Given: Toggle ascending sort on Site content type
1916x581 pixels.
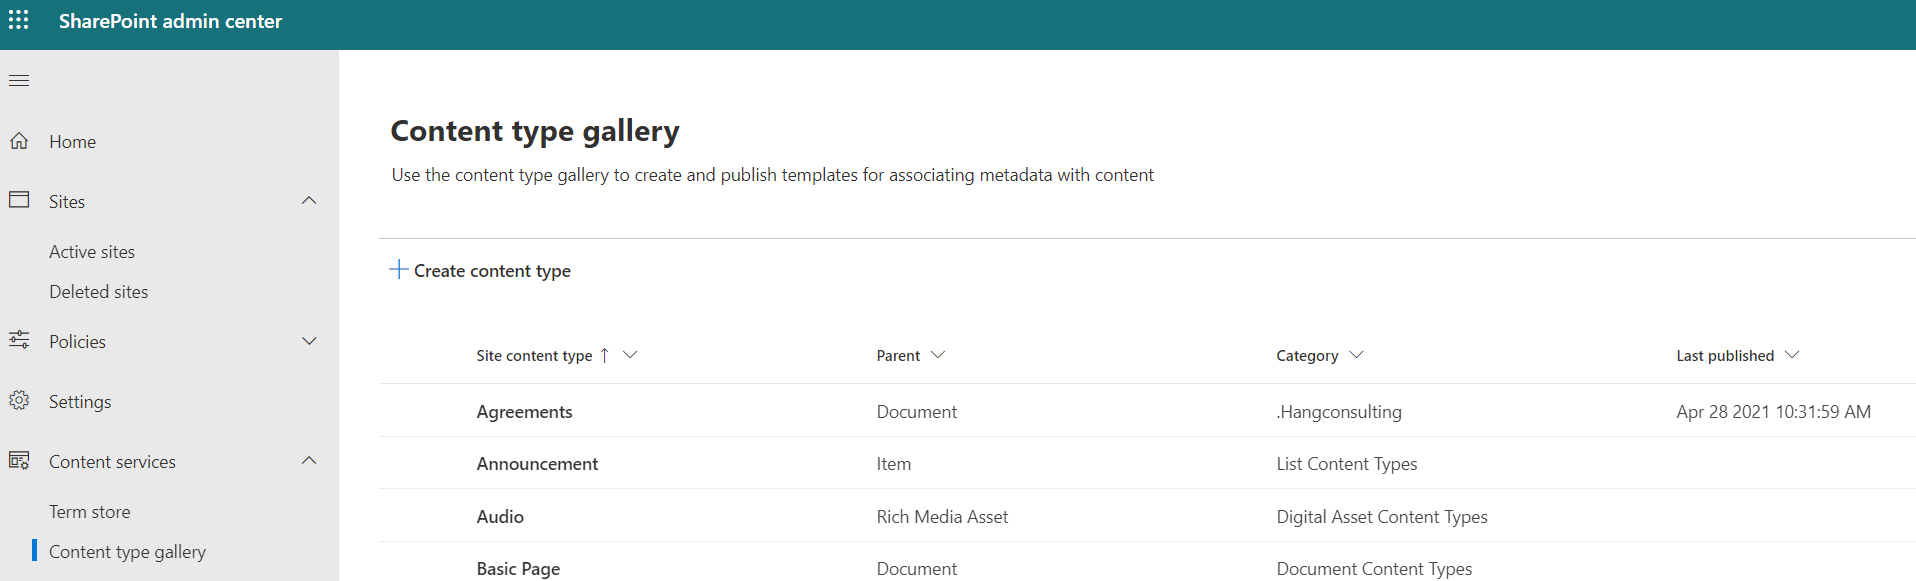Looking at the screenshot, I should click(x=605, y=355).
